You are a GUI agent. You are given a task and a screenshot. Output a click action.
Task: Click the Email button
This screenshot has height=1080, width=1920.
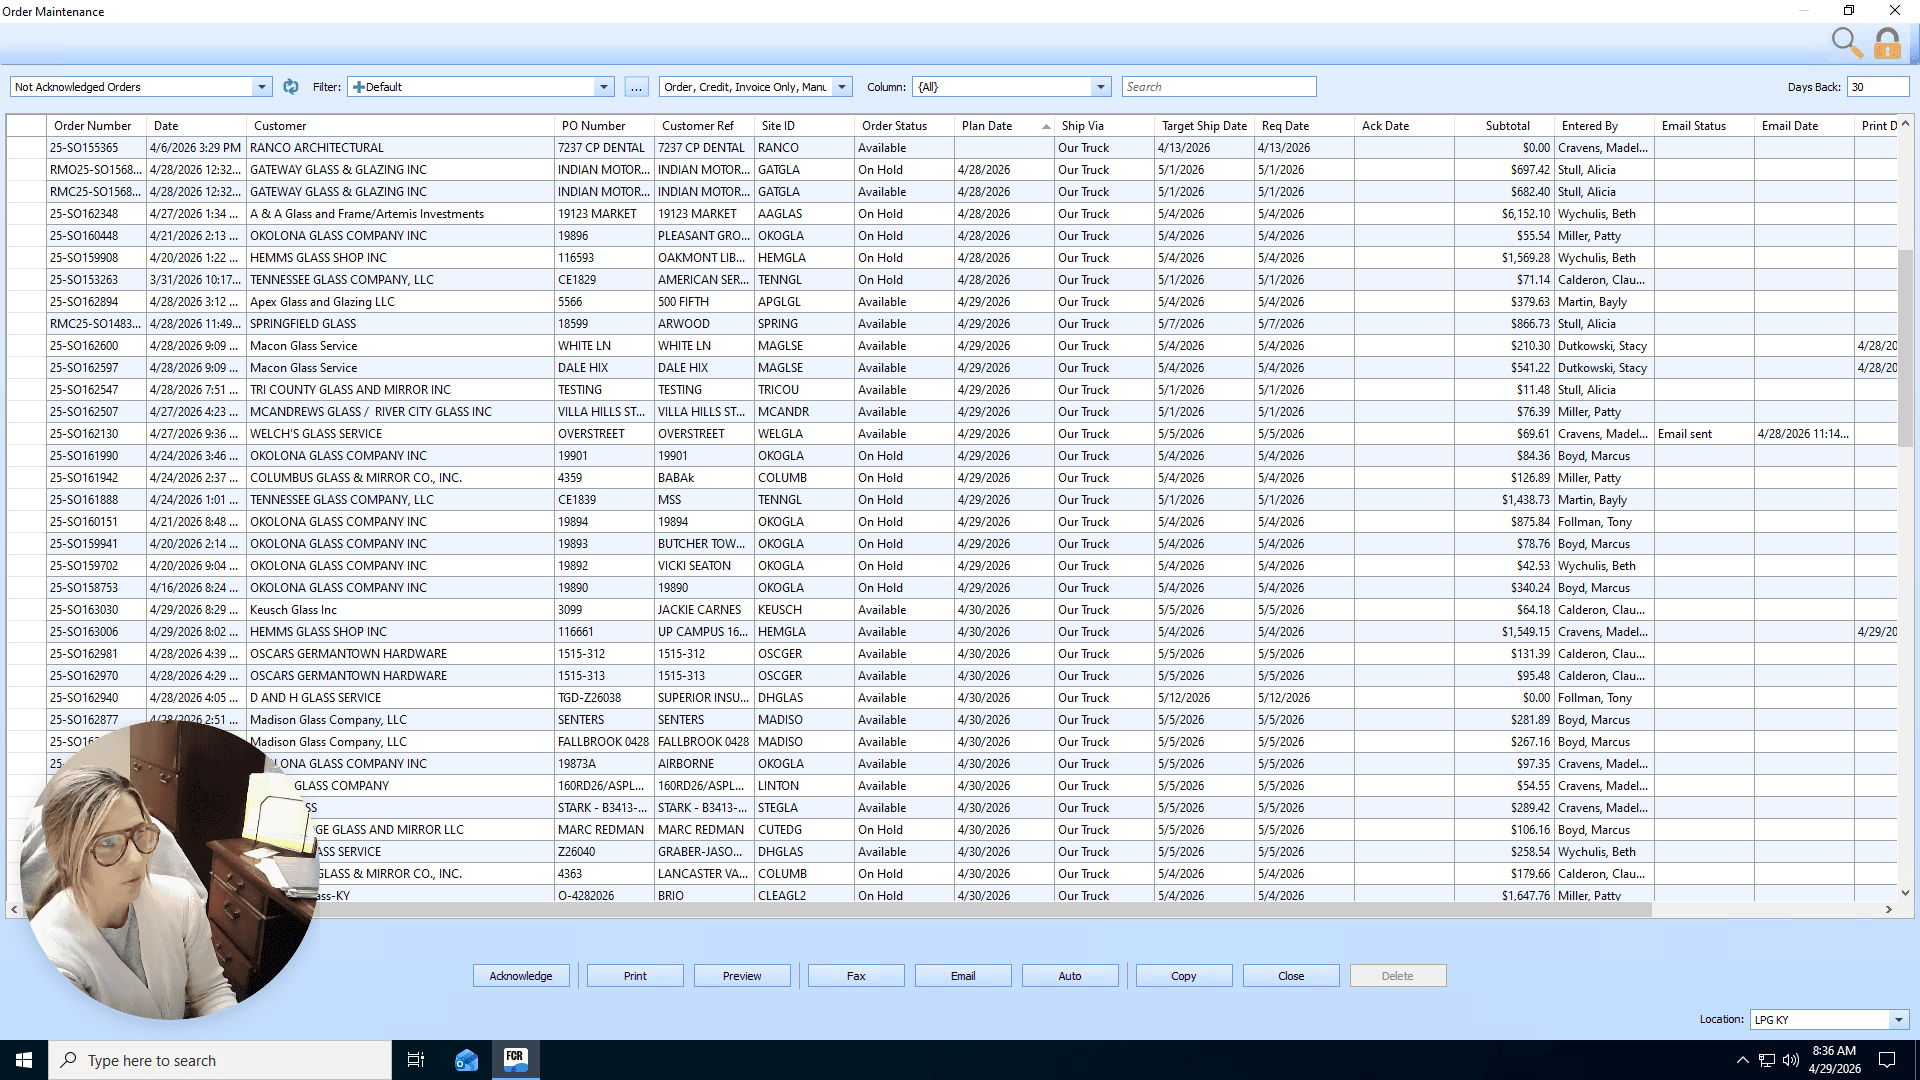[x=963, y=976]
